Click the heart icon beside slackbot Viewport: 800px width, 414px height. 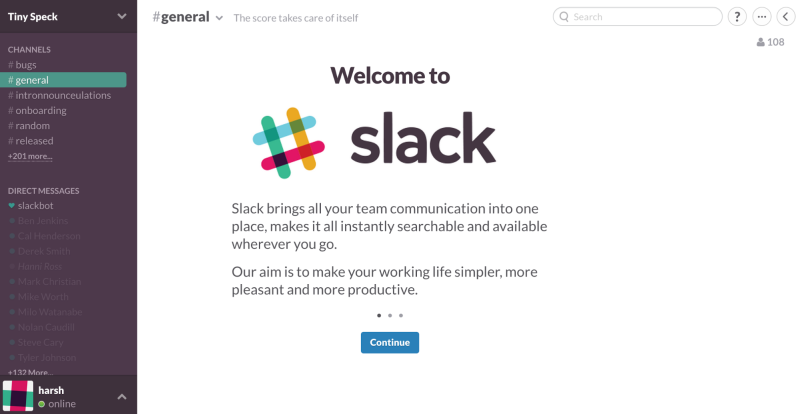[x=12, y=205]
